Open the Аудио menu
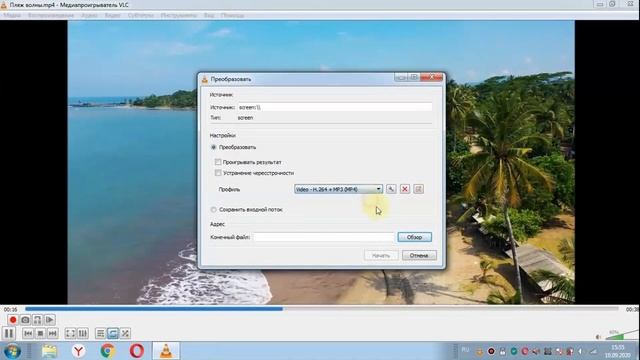The image size is (640, 360). [89, 16]
